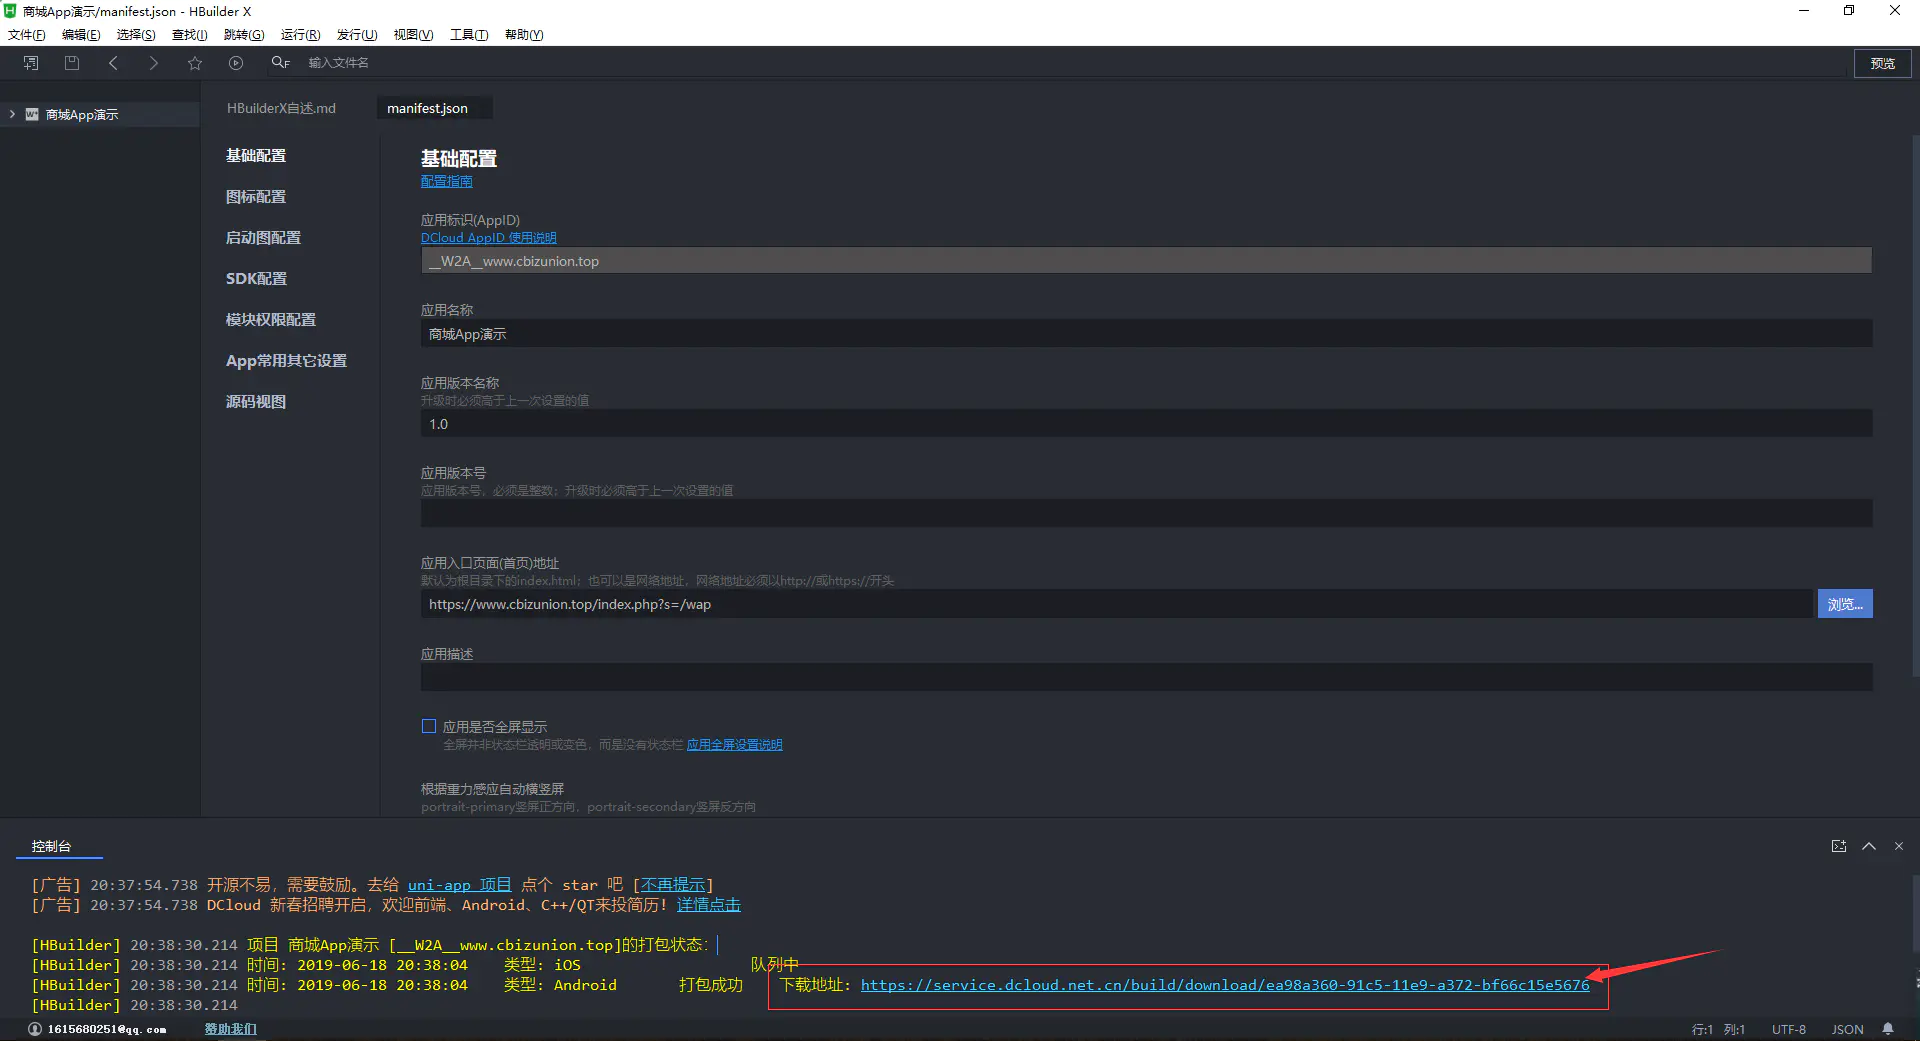This screenshot has height=1041, width=1920.
Task: Open the 工具(T) menu
Action: [469, 34]
